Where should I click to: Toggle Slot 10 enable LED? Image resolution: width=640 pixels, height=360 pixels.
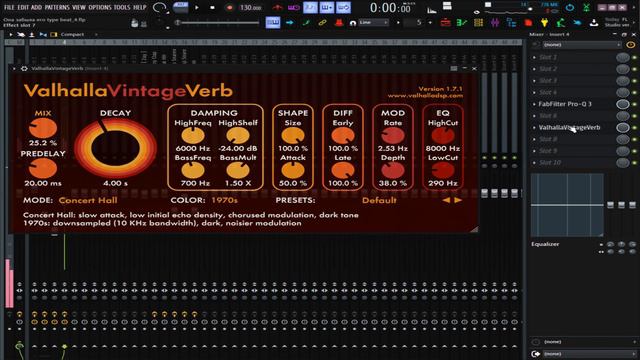pos(634,162)
